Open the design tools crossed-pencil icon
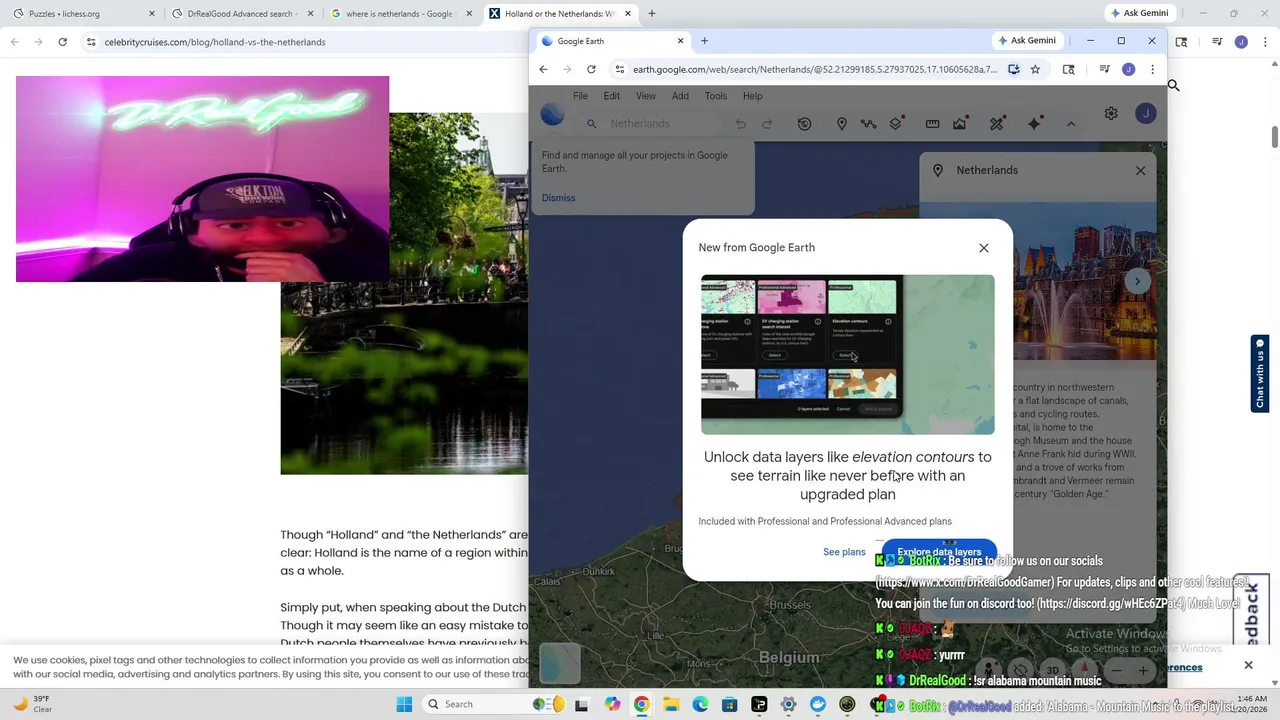Image resolution: width=1280 pixels, height=720 pixels. [x=997, y=124]
